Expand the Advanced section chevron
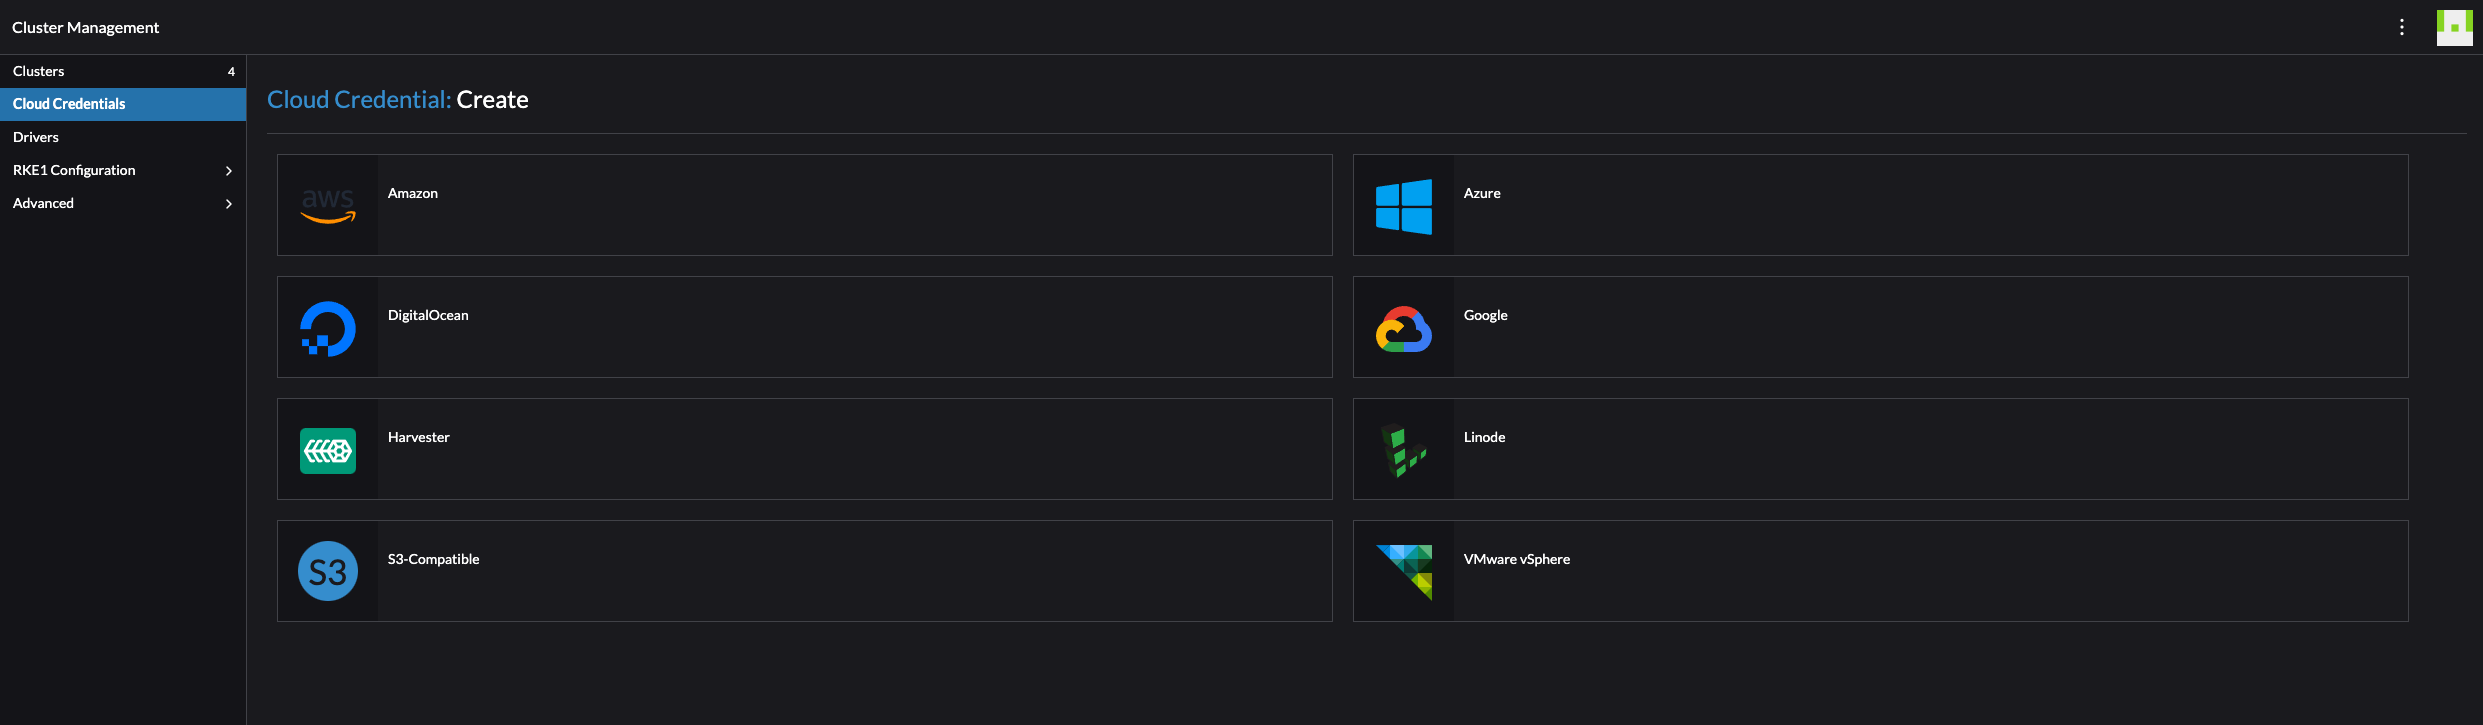 (x=229, y=204)
